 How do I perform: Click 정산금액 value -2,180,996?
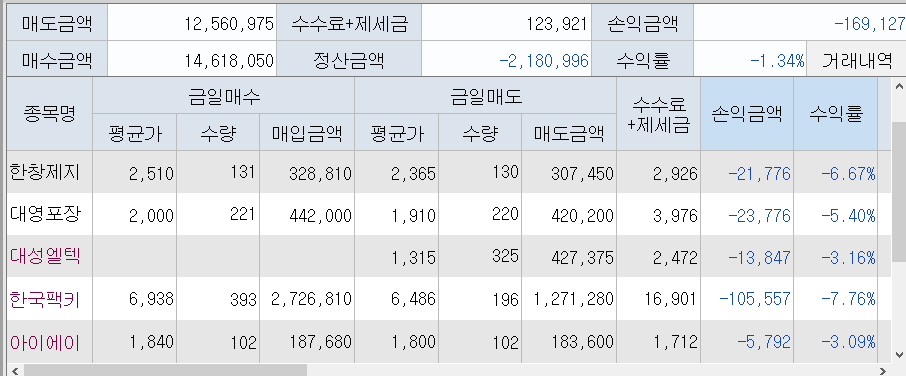click(x=543, y=60)
